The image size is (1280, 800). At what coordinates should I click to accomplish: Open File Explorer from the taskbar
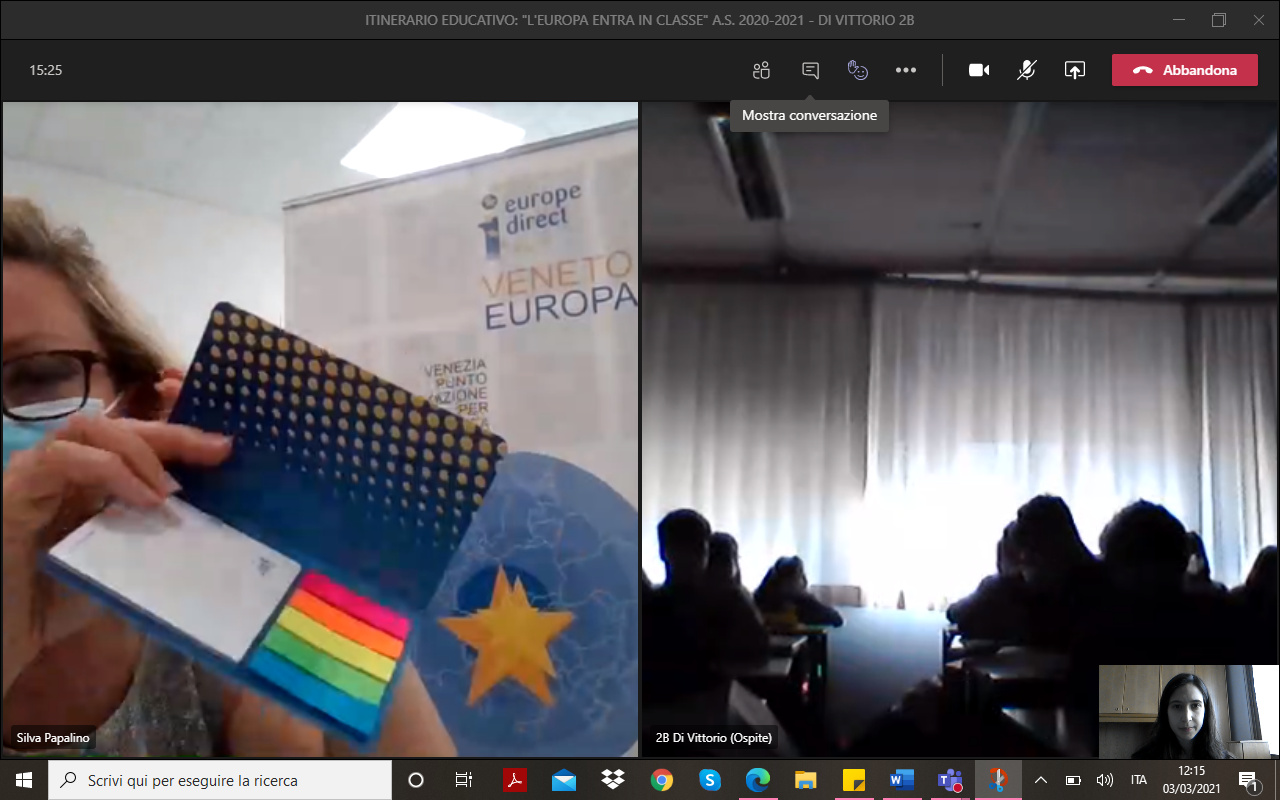click(806, 780)
